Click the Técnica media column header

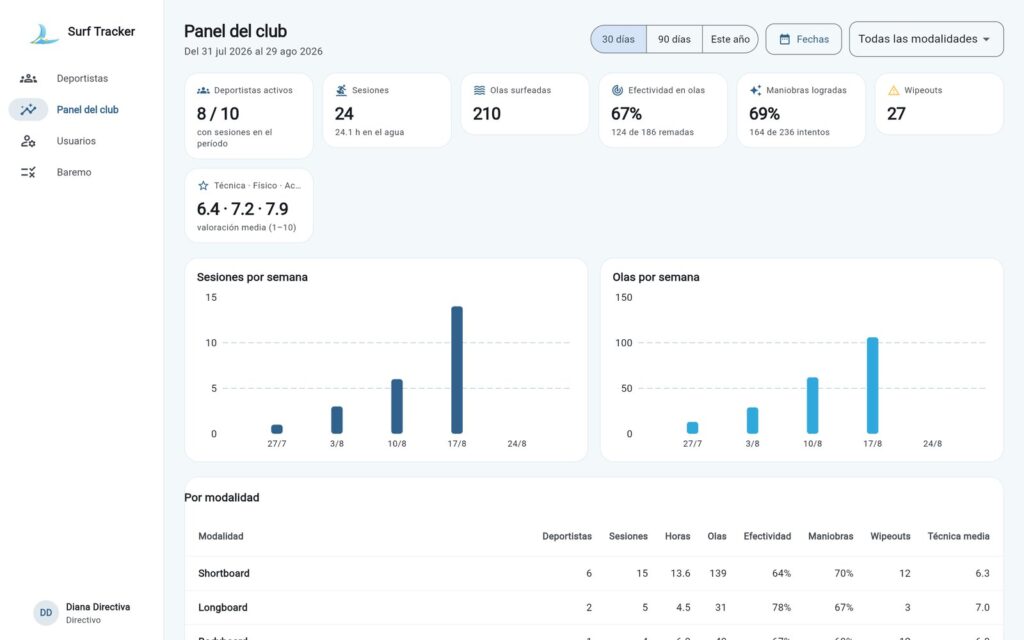click(x=958, y=536)
